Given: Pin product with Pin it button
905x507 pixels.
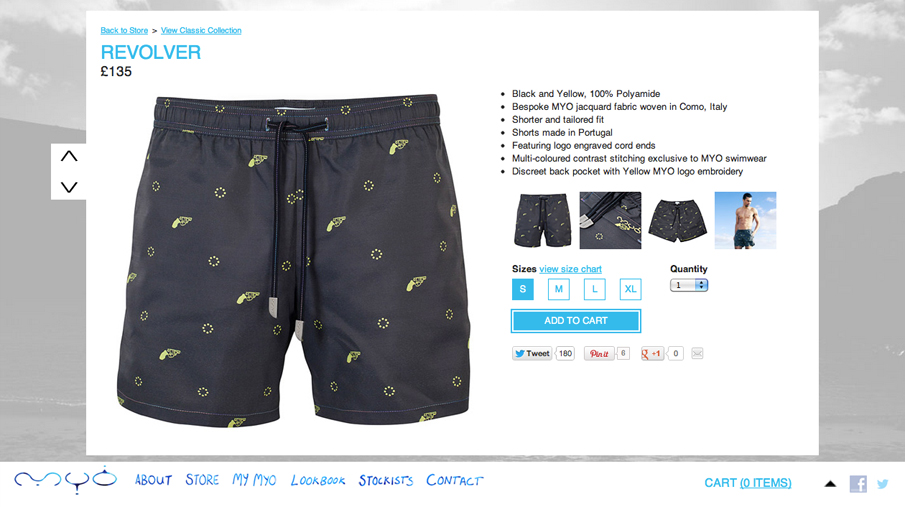Looking at the screenshot, I should pyautogui.click(x=599, y=353).
